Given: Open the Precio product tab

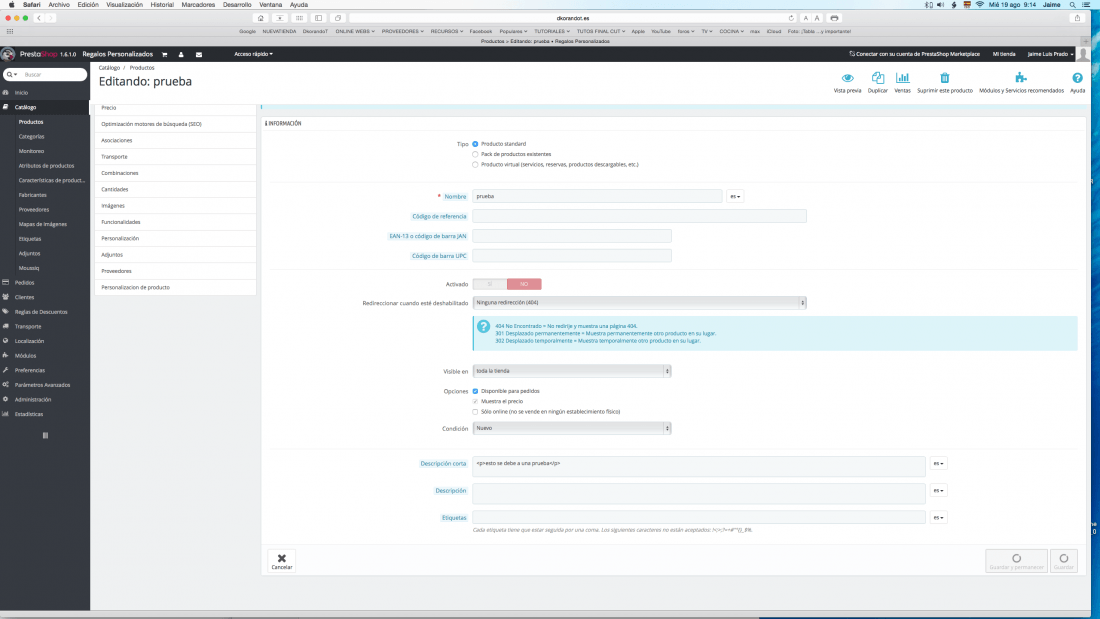Looking at the screenshot, I should click(175, 108).
